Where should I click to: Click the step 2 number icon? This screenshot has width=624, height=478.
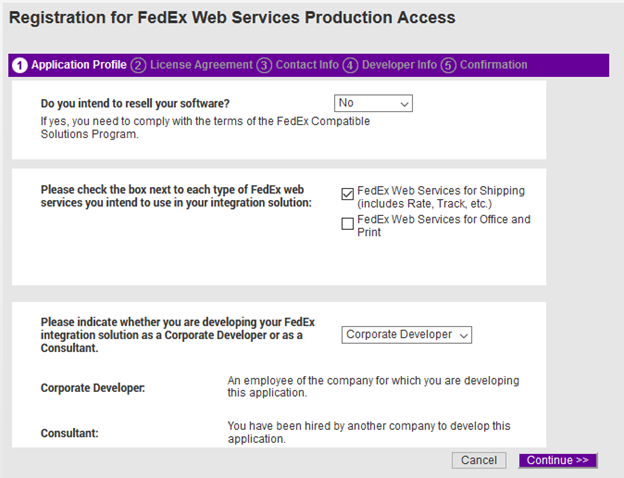point(138,65)
